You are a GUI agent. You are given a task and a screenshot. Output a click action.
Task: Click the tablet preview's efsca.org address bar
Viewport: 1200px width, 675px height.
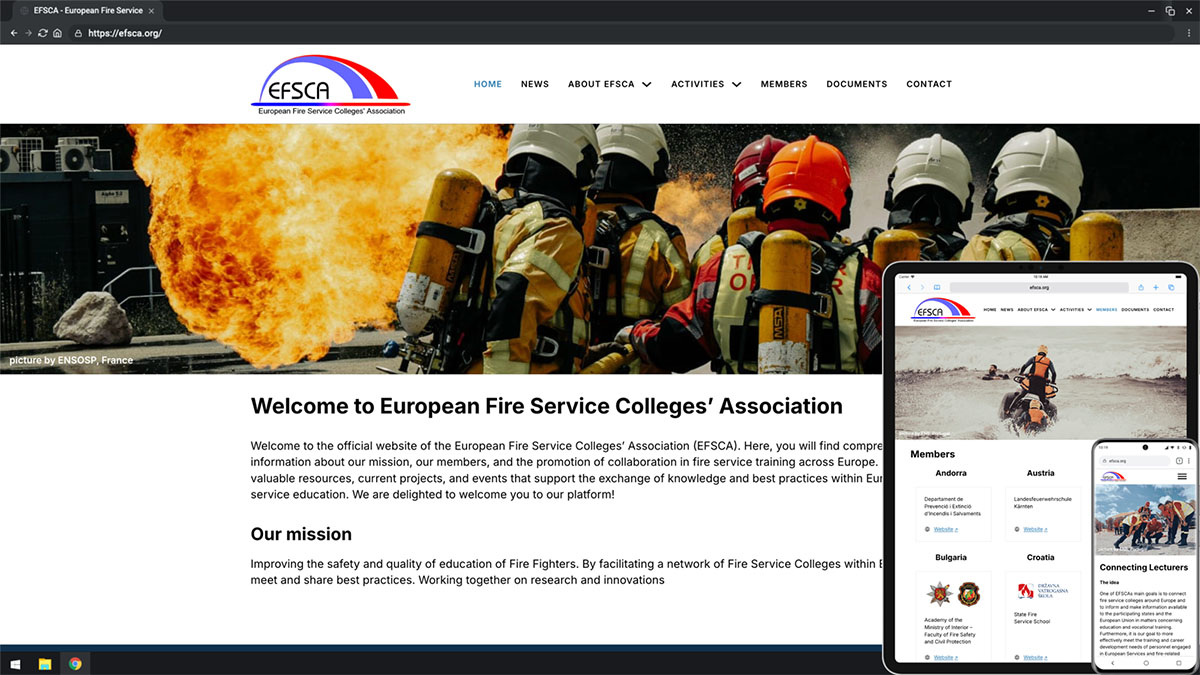(x=1039, y=288)
